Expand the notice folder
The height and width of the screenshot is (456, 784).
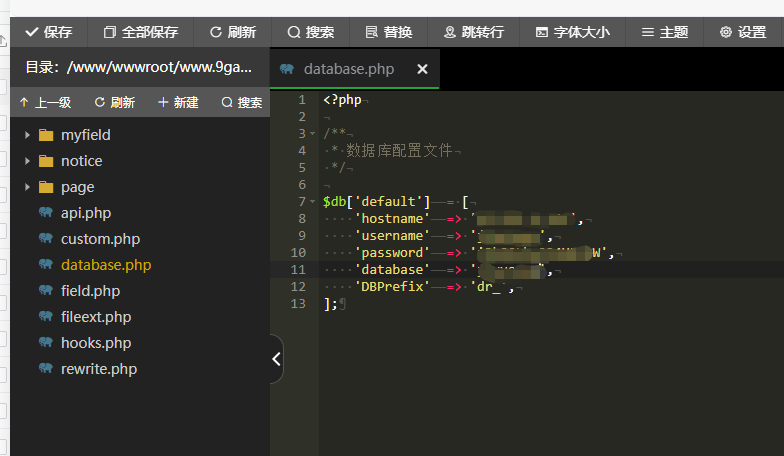pos(27,161)
